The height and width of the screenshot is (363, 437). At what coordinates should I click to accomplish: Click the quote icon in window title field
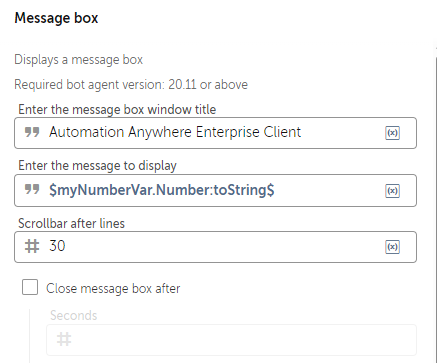32,132
